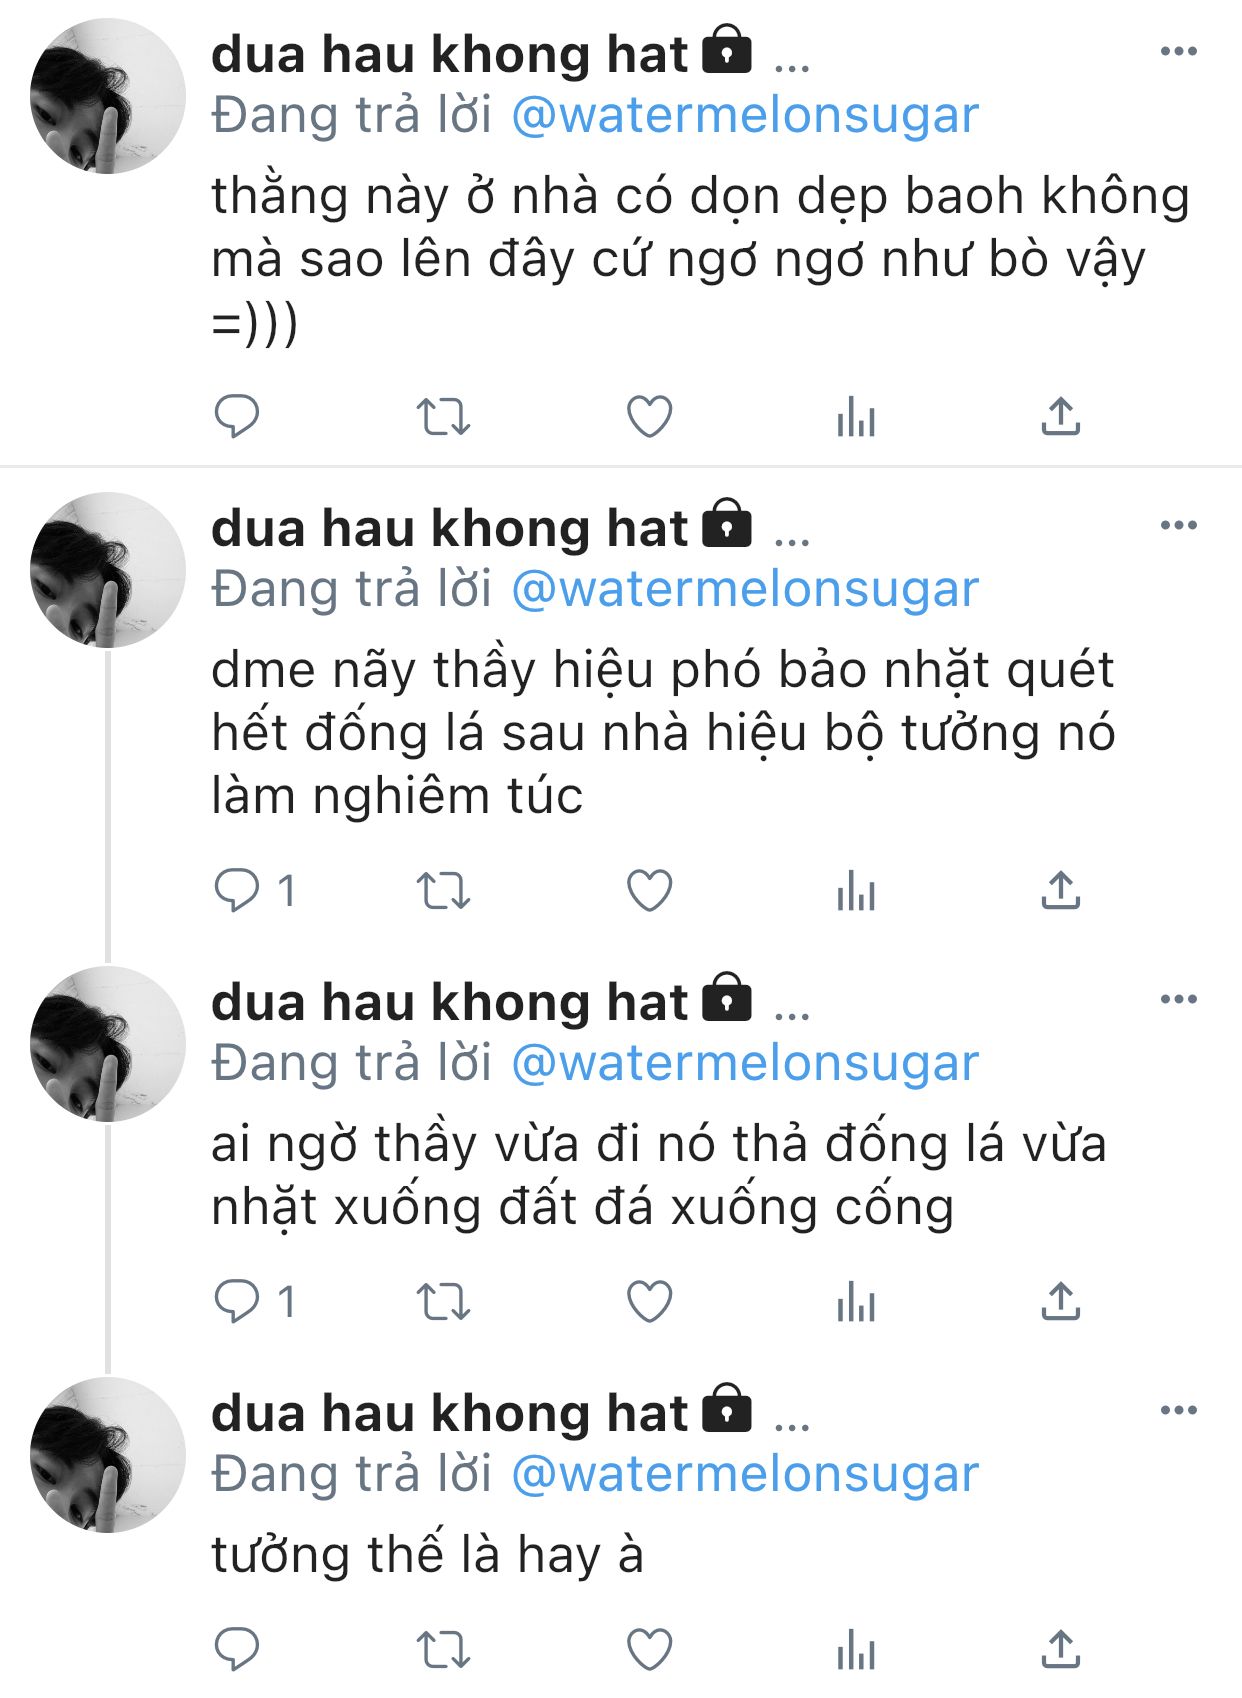Open tweet text 'tưởng thế là hay à'
Viewport: 1242px width, 1698px height.
(x=427, y=1556)
